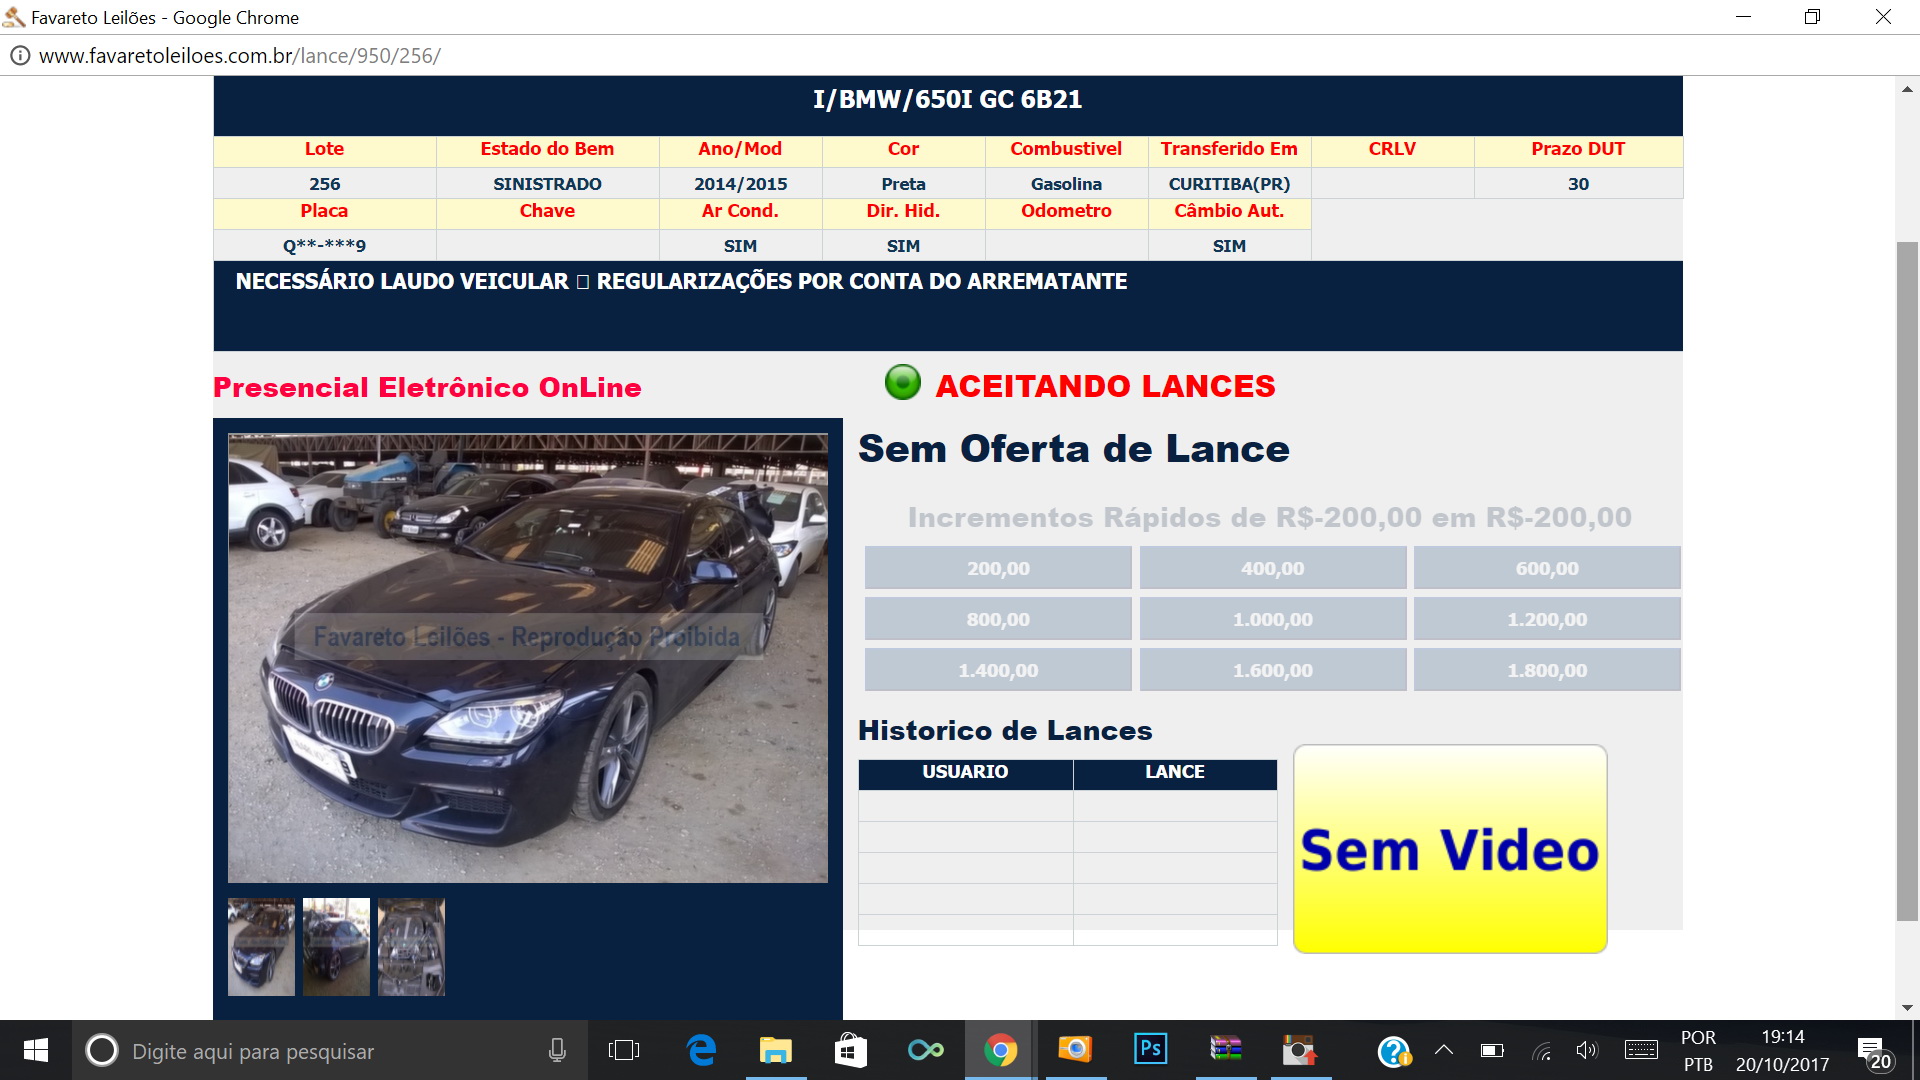The width and height of the screenshot is (1920, 1080).
Task: Click the help question-mark tray icon
Action: coord(1394,1051)
